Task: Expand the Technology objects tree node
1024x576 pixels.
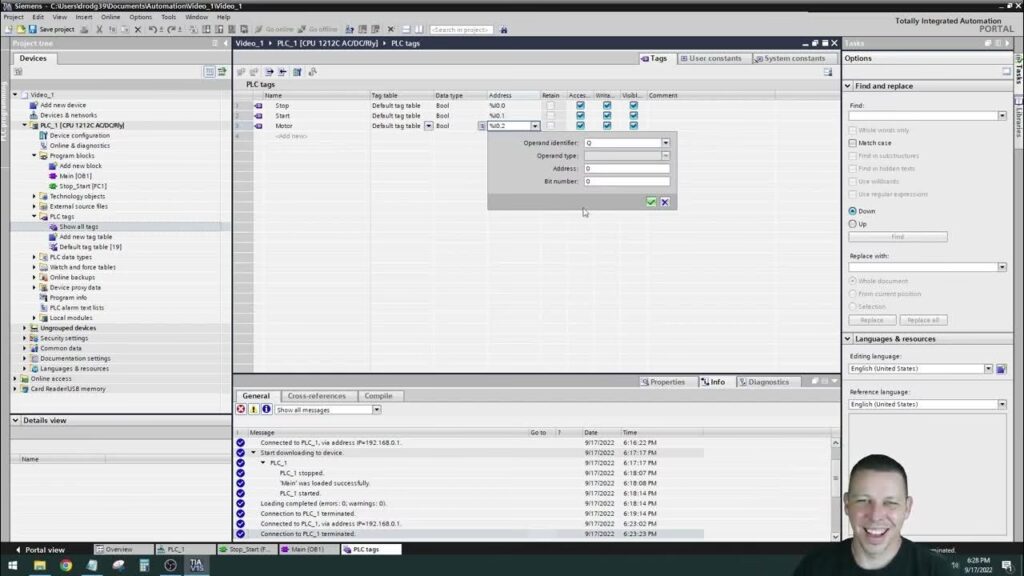Action: tap(34, 196)
